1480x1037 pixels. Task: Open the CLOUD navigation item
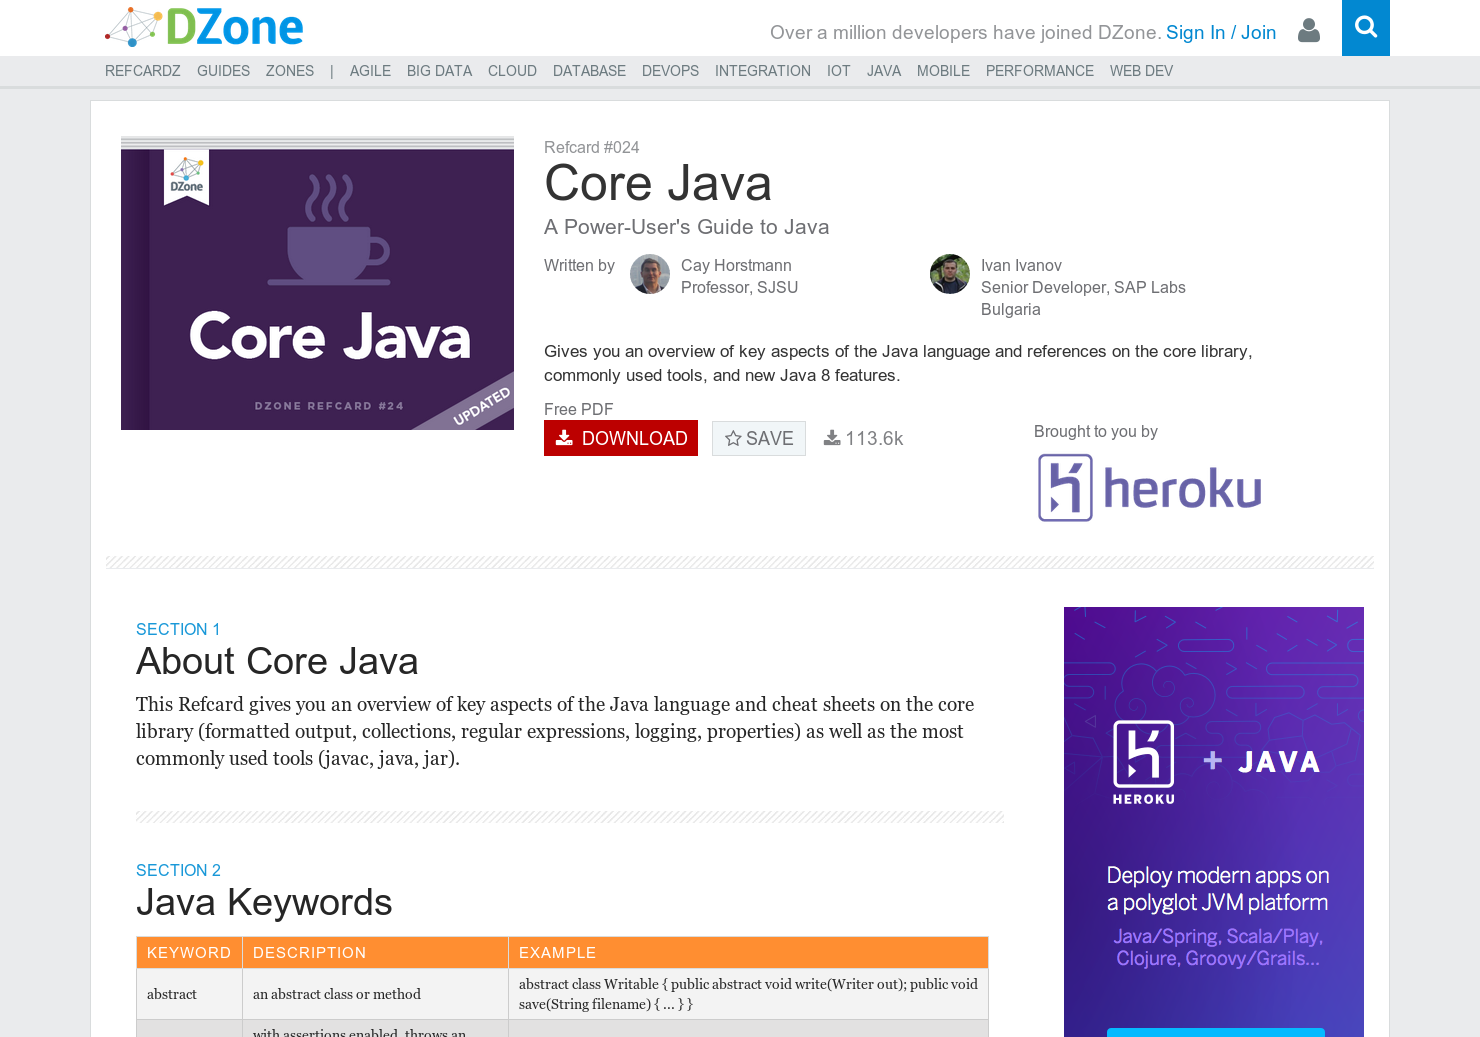coord(512,71)
